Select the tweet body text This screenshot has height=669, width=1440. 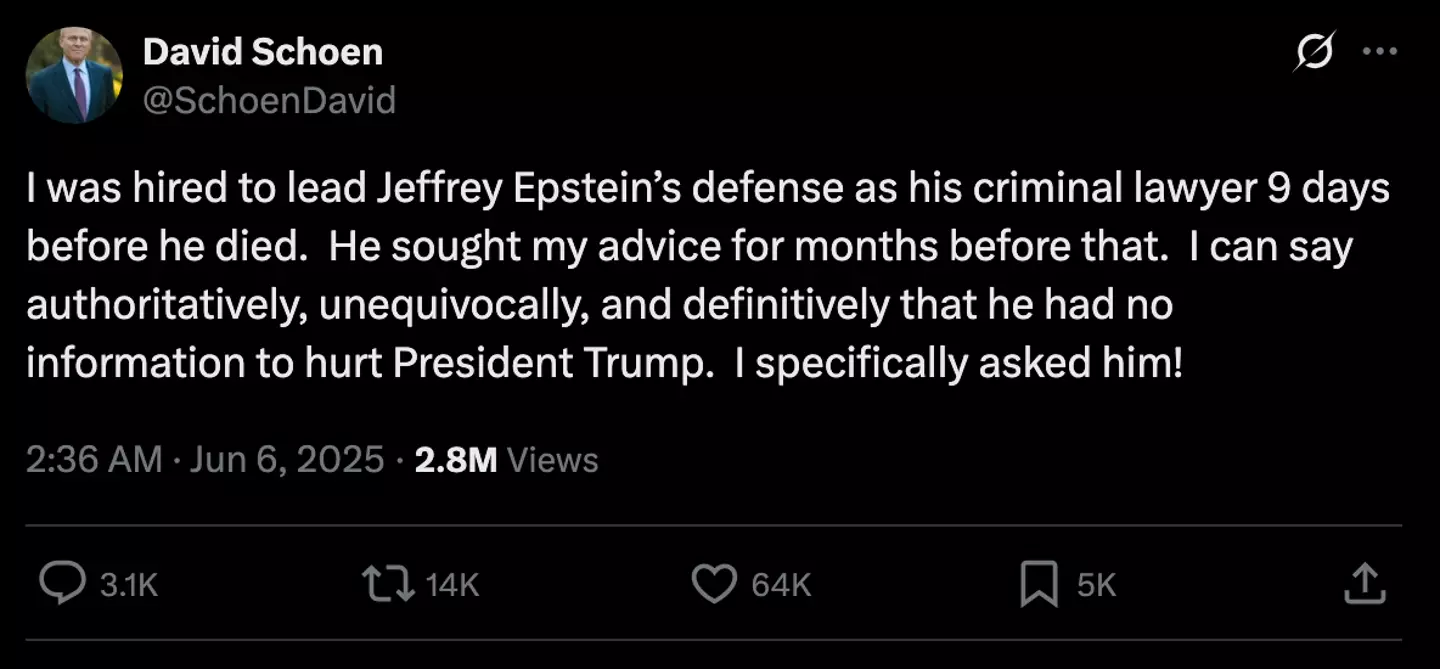click(700, 275)
